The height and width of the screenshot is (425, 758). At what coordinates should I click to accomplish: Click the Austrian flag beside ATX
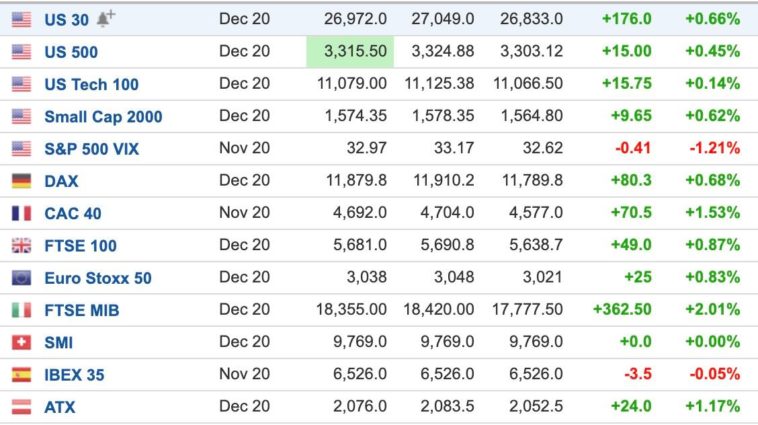pyautogui.click(x=21, y=407)
